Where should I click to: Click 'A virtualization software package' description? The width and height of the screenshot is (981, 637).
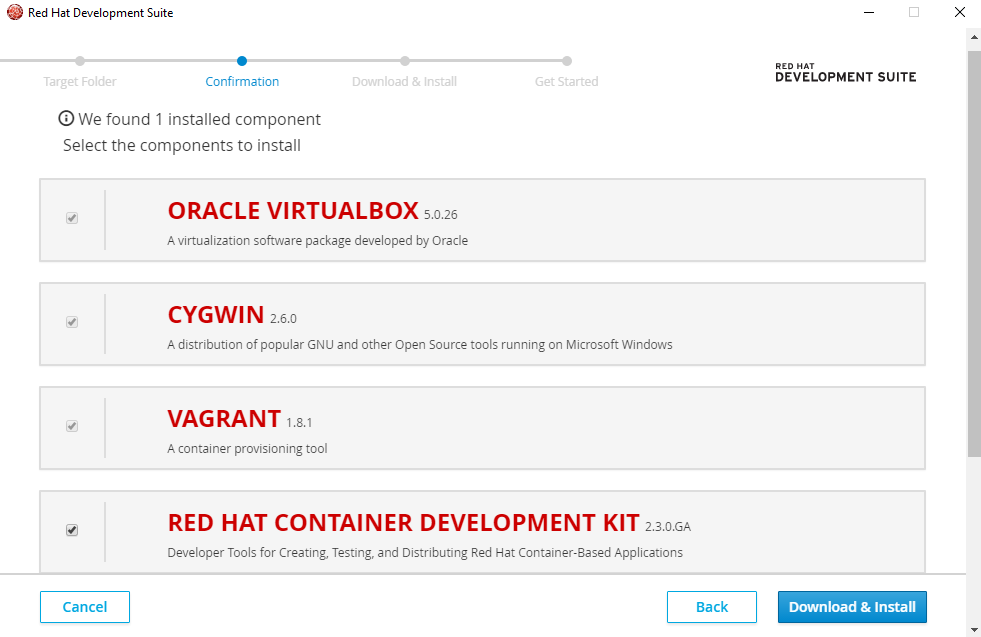317,240
